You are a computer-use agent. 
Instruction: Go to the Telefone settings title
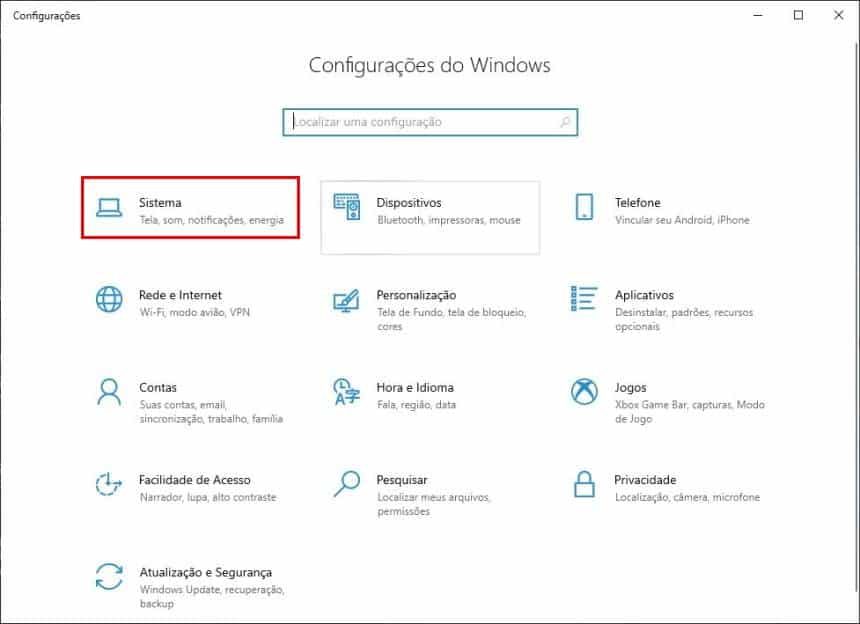tap(637, 202)
